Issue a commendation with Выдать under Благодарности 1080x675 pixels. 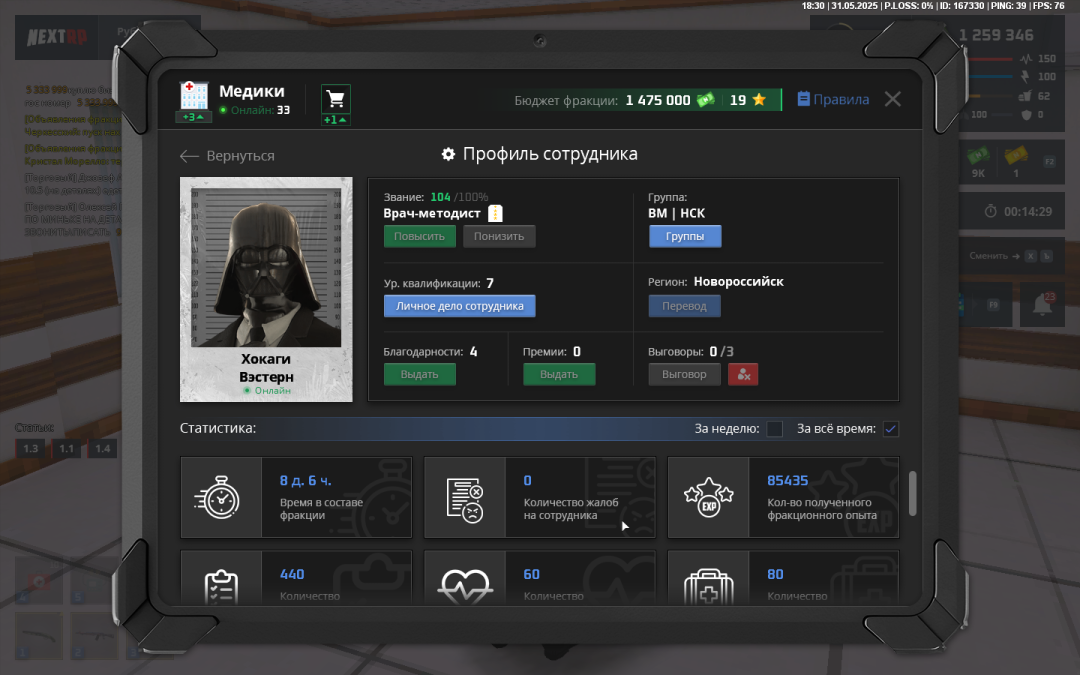(x=419, y=374)
